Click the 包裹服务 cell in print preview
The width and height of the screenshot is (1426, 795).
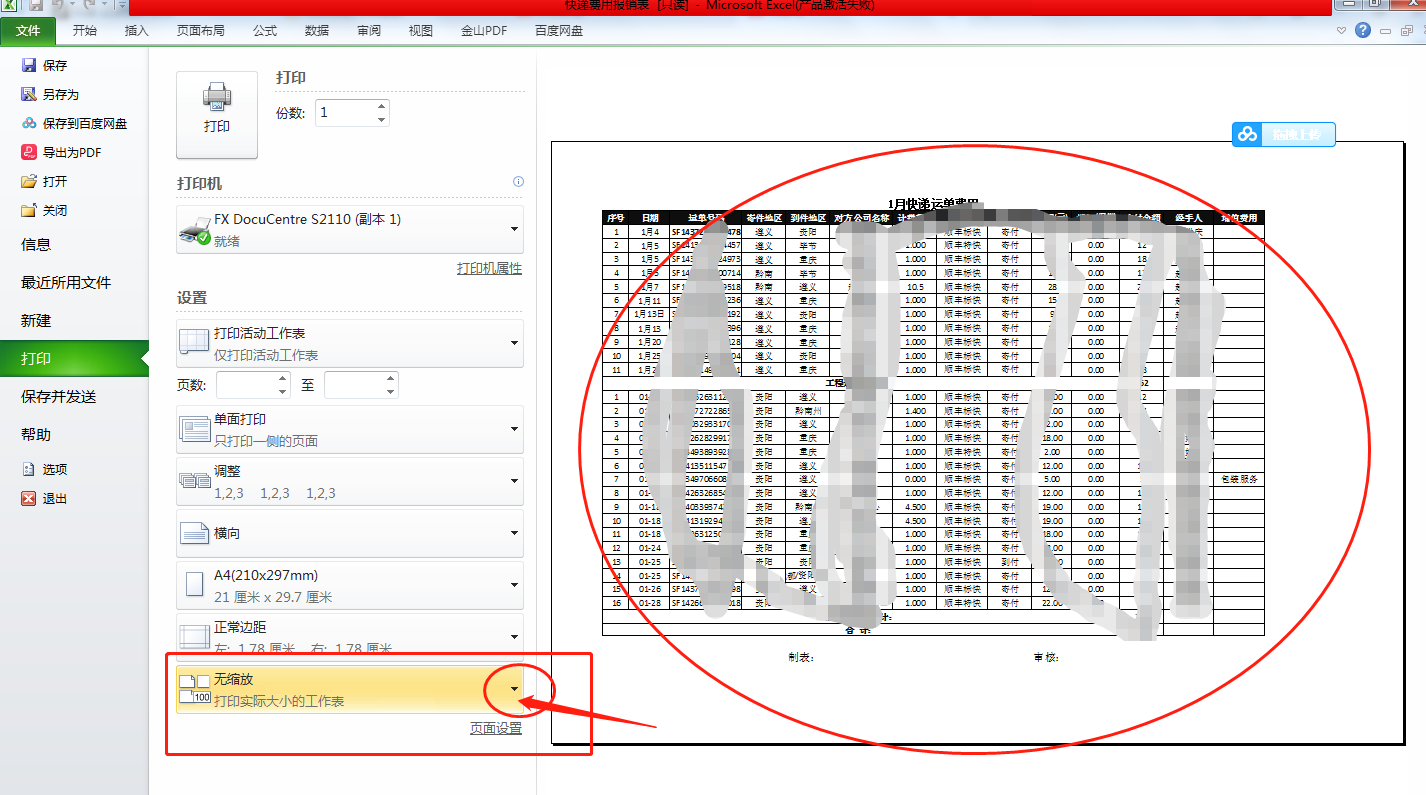[1239, 479]
